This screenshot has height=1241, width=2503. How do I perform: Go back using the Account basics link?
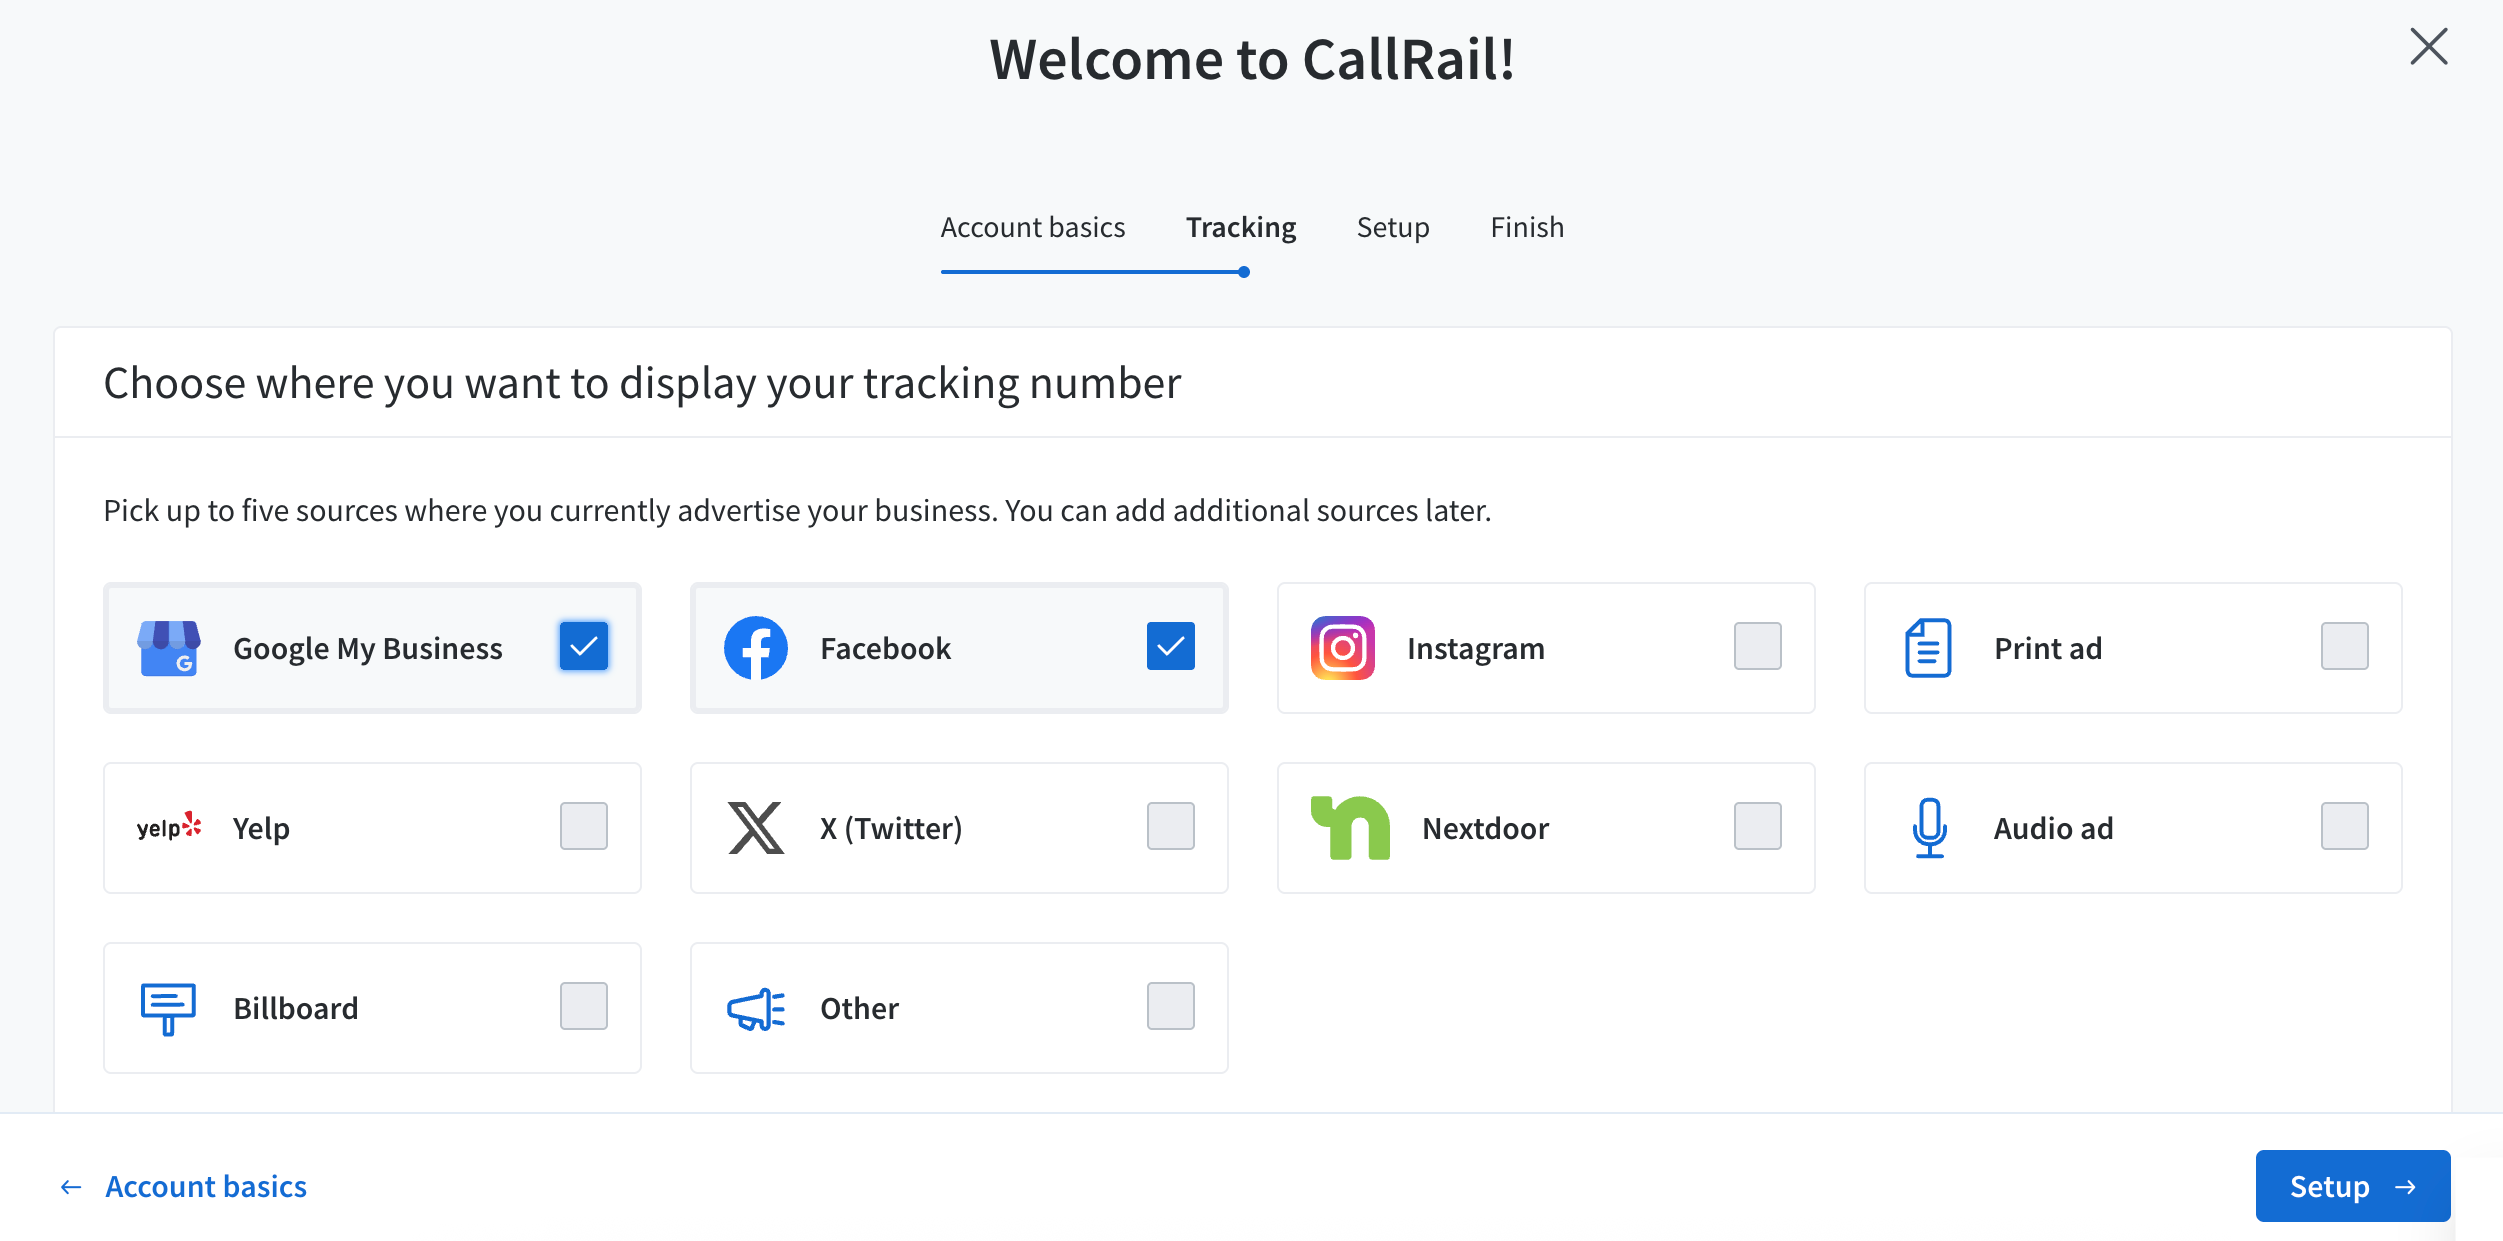click(205, 1186)
